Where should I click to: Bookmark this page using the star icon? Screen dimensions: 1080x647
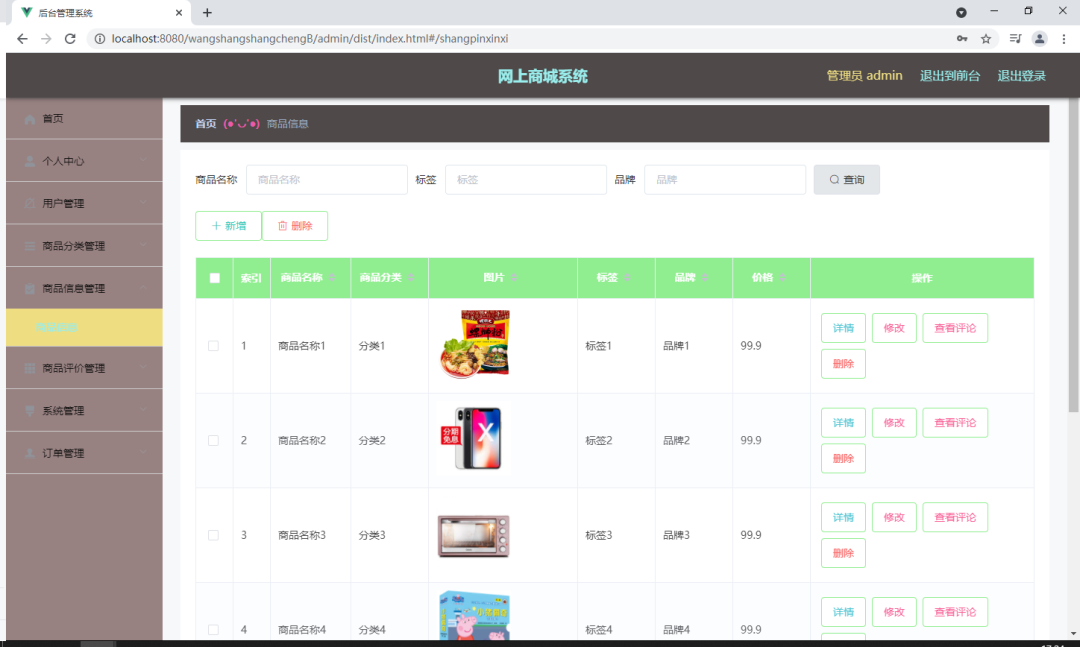(986, 39)
